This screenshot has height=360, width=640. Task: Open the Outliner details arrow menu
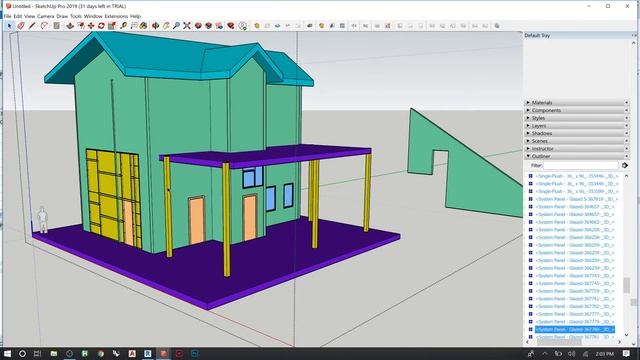625,165
